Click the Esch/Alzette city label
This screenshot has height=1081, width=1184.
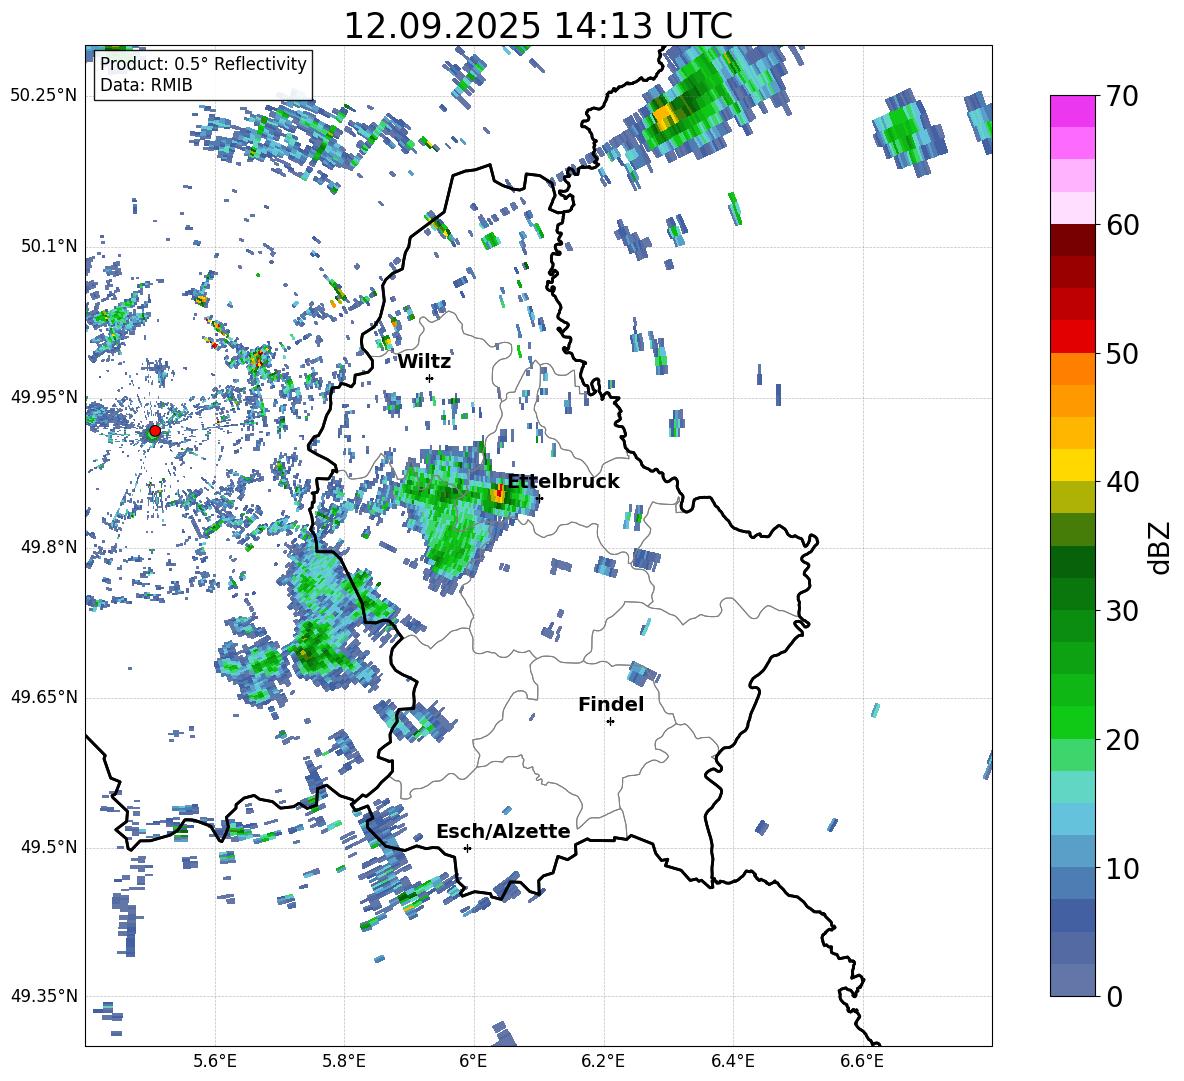tap(503, 831)
